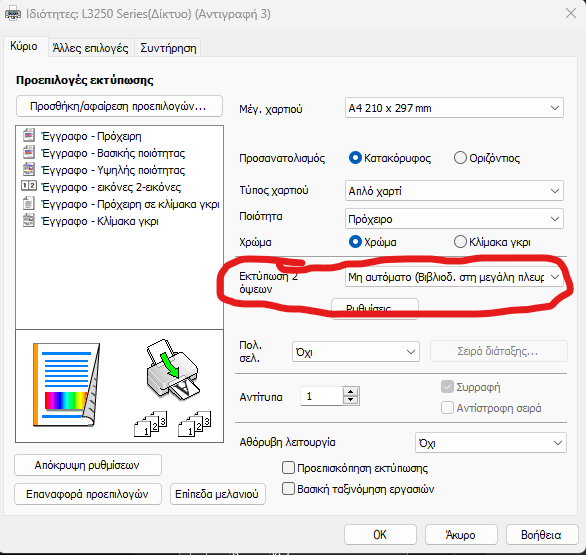Click the printer icon in the title bar
Viewport: 586px width, 555px height.
13,13
